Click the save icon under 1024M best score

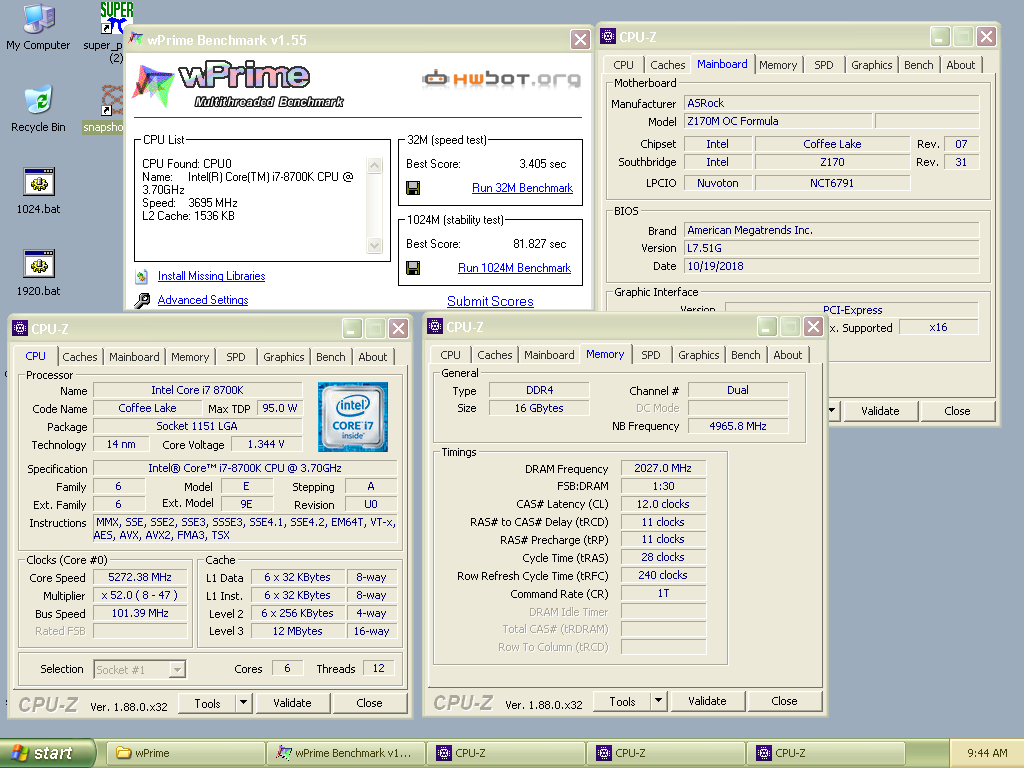pyautogui.click(x=413, y=268)
